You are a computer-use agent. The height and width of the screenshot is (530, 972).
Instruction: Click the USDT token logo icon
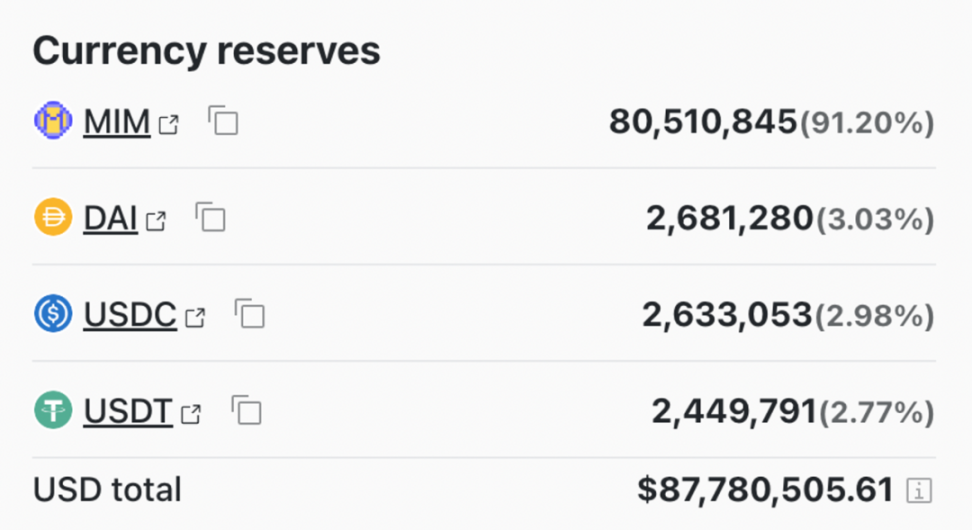click(53, 410)
